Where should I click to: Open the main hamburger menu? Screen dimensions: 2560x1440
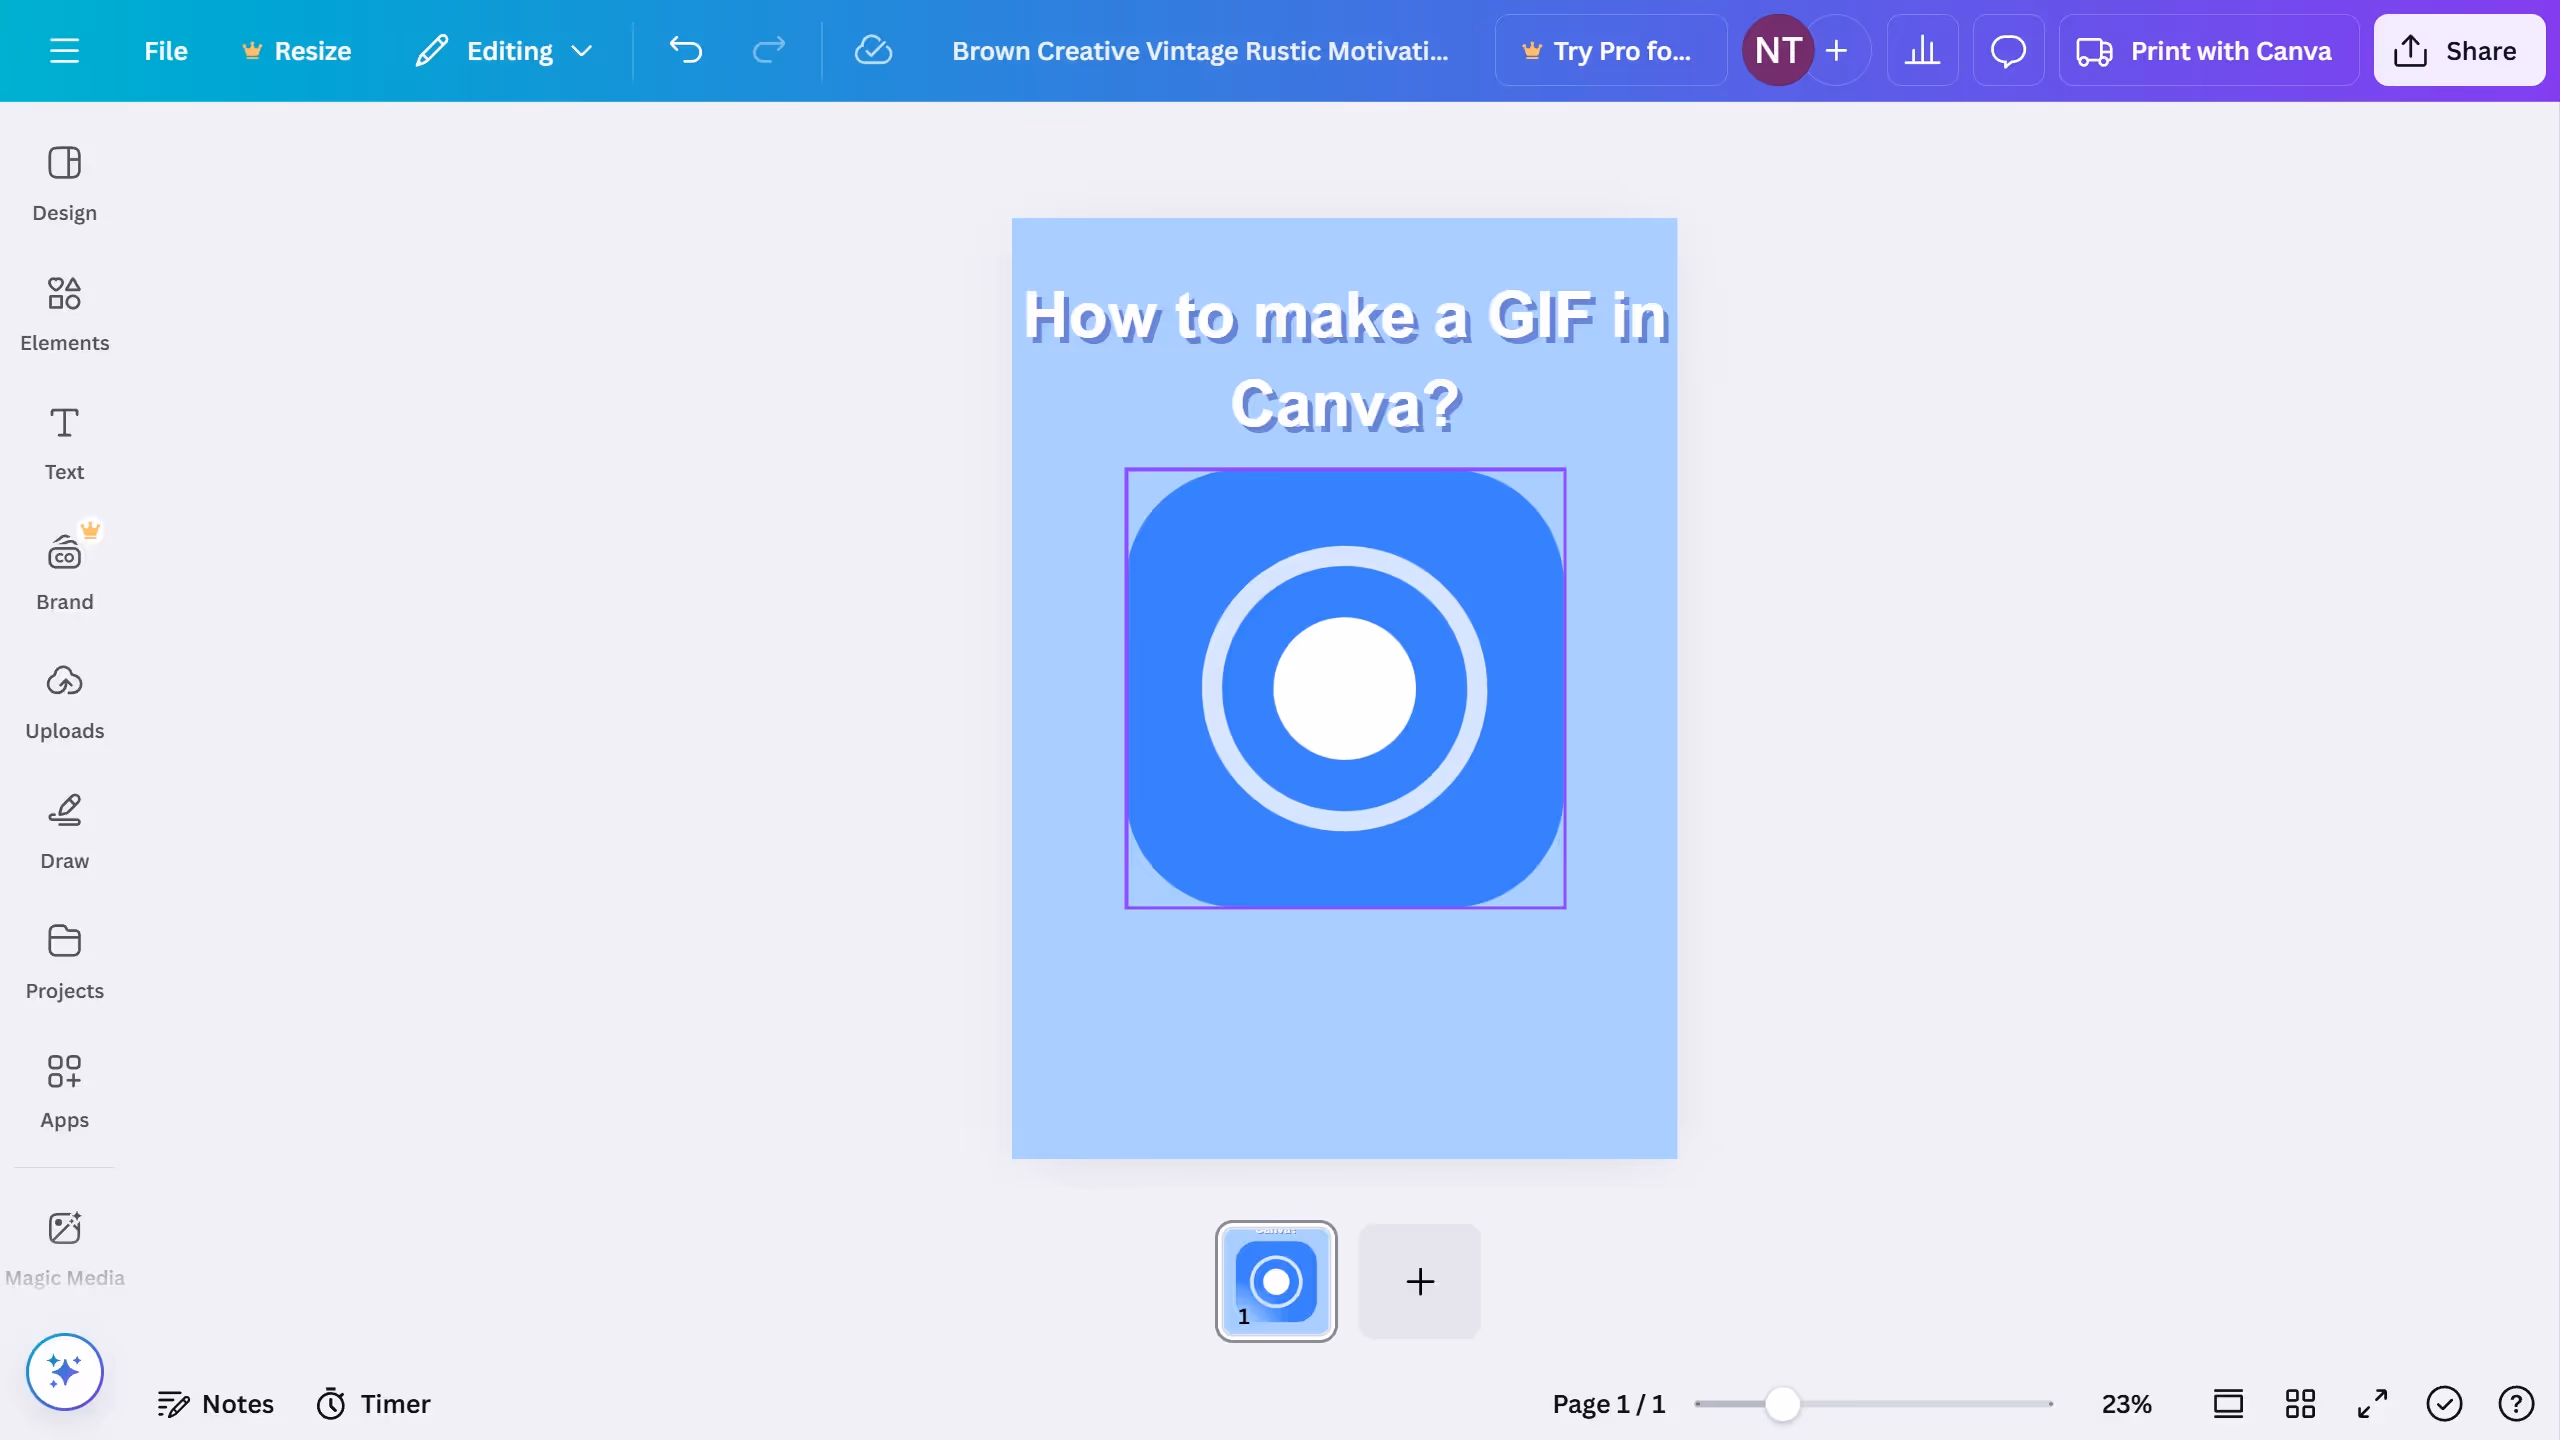coord(64,50)
